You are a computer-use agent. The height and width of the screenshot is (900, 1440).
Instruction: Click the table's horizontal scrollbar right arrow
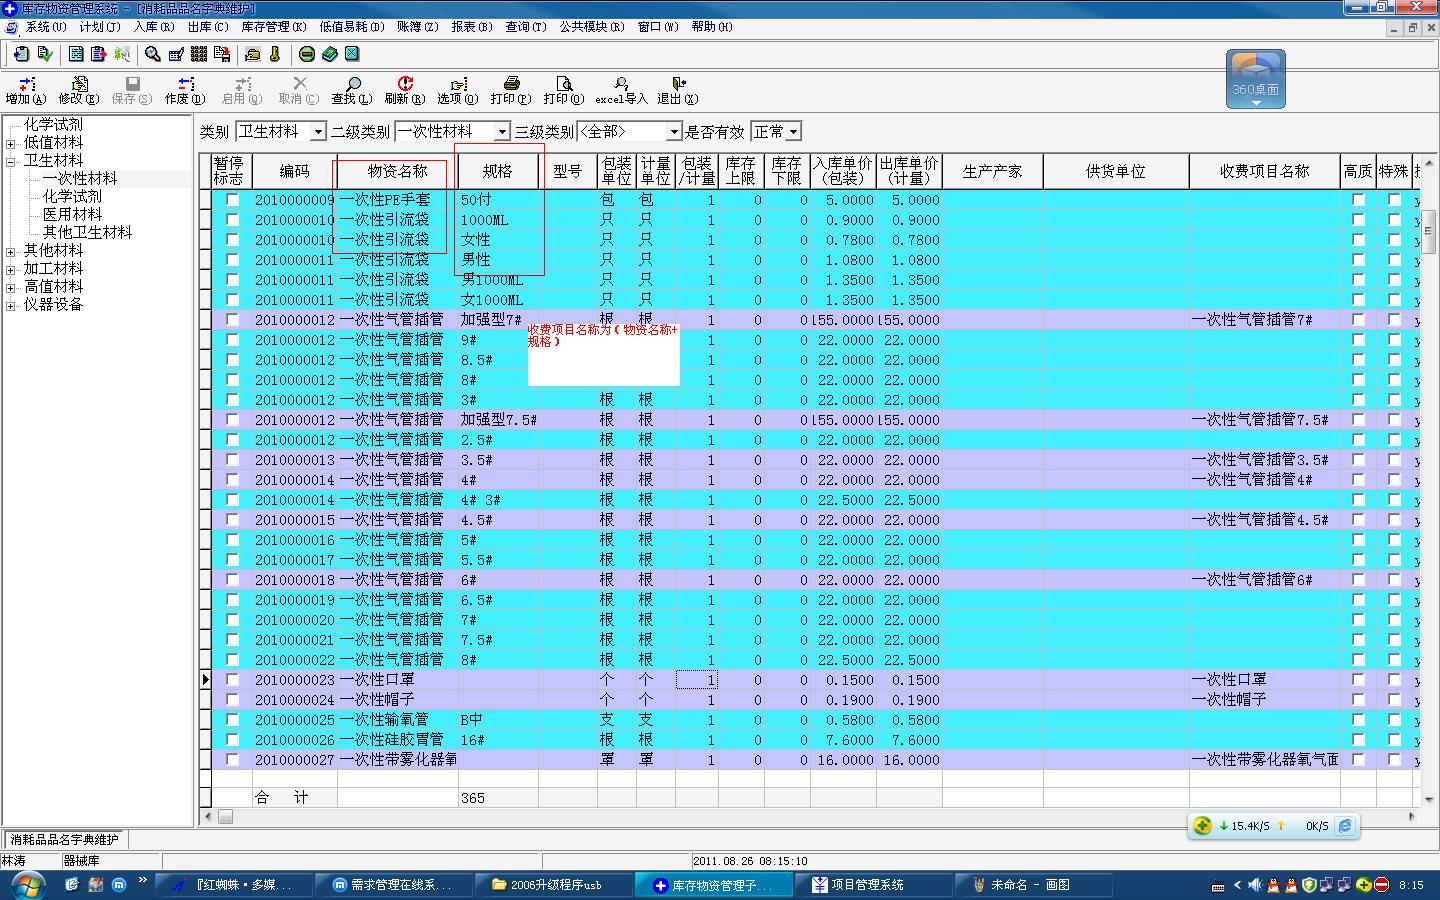coord(1411,817)
